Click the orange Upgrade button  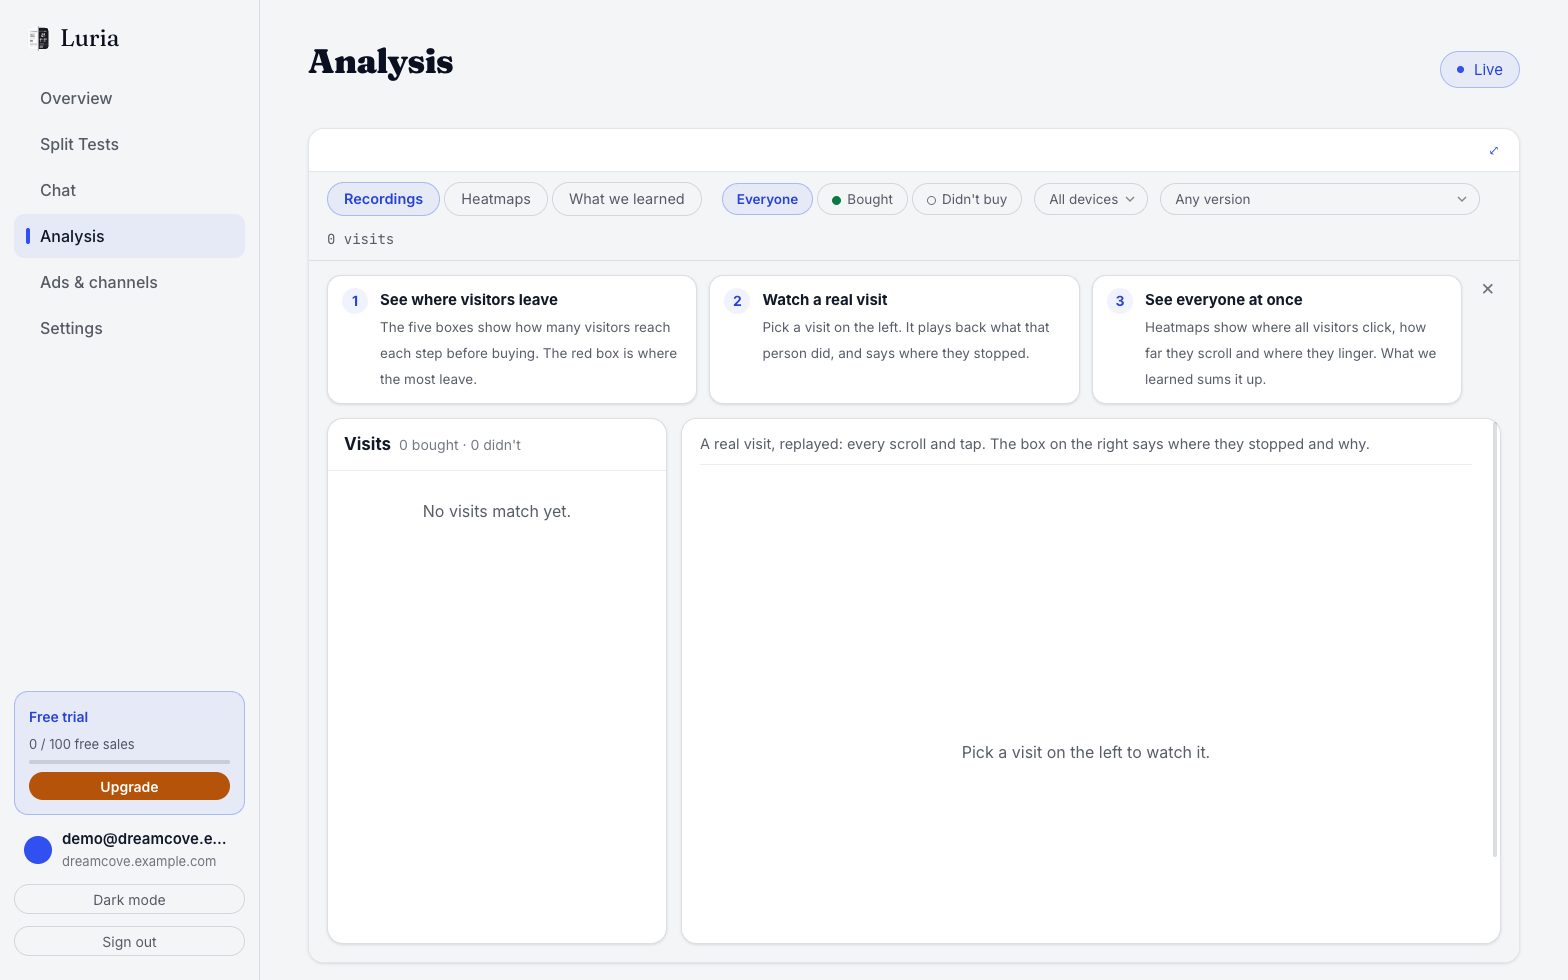129,787
